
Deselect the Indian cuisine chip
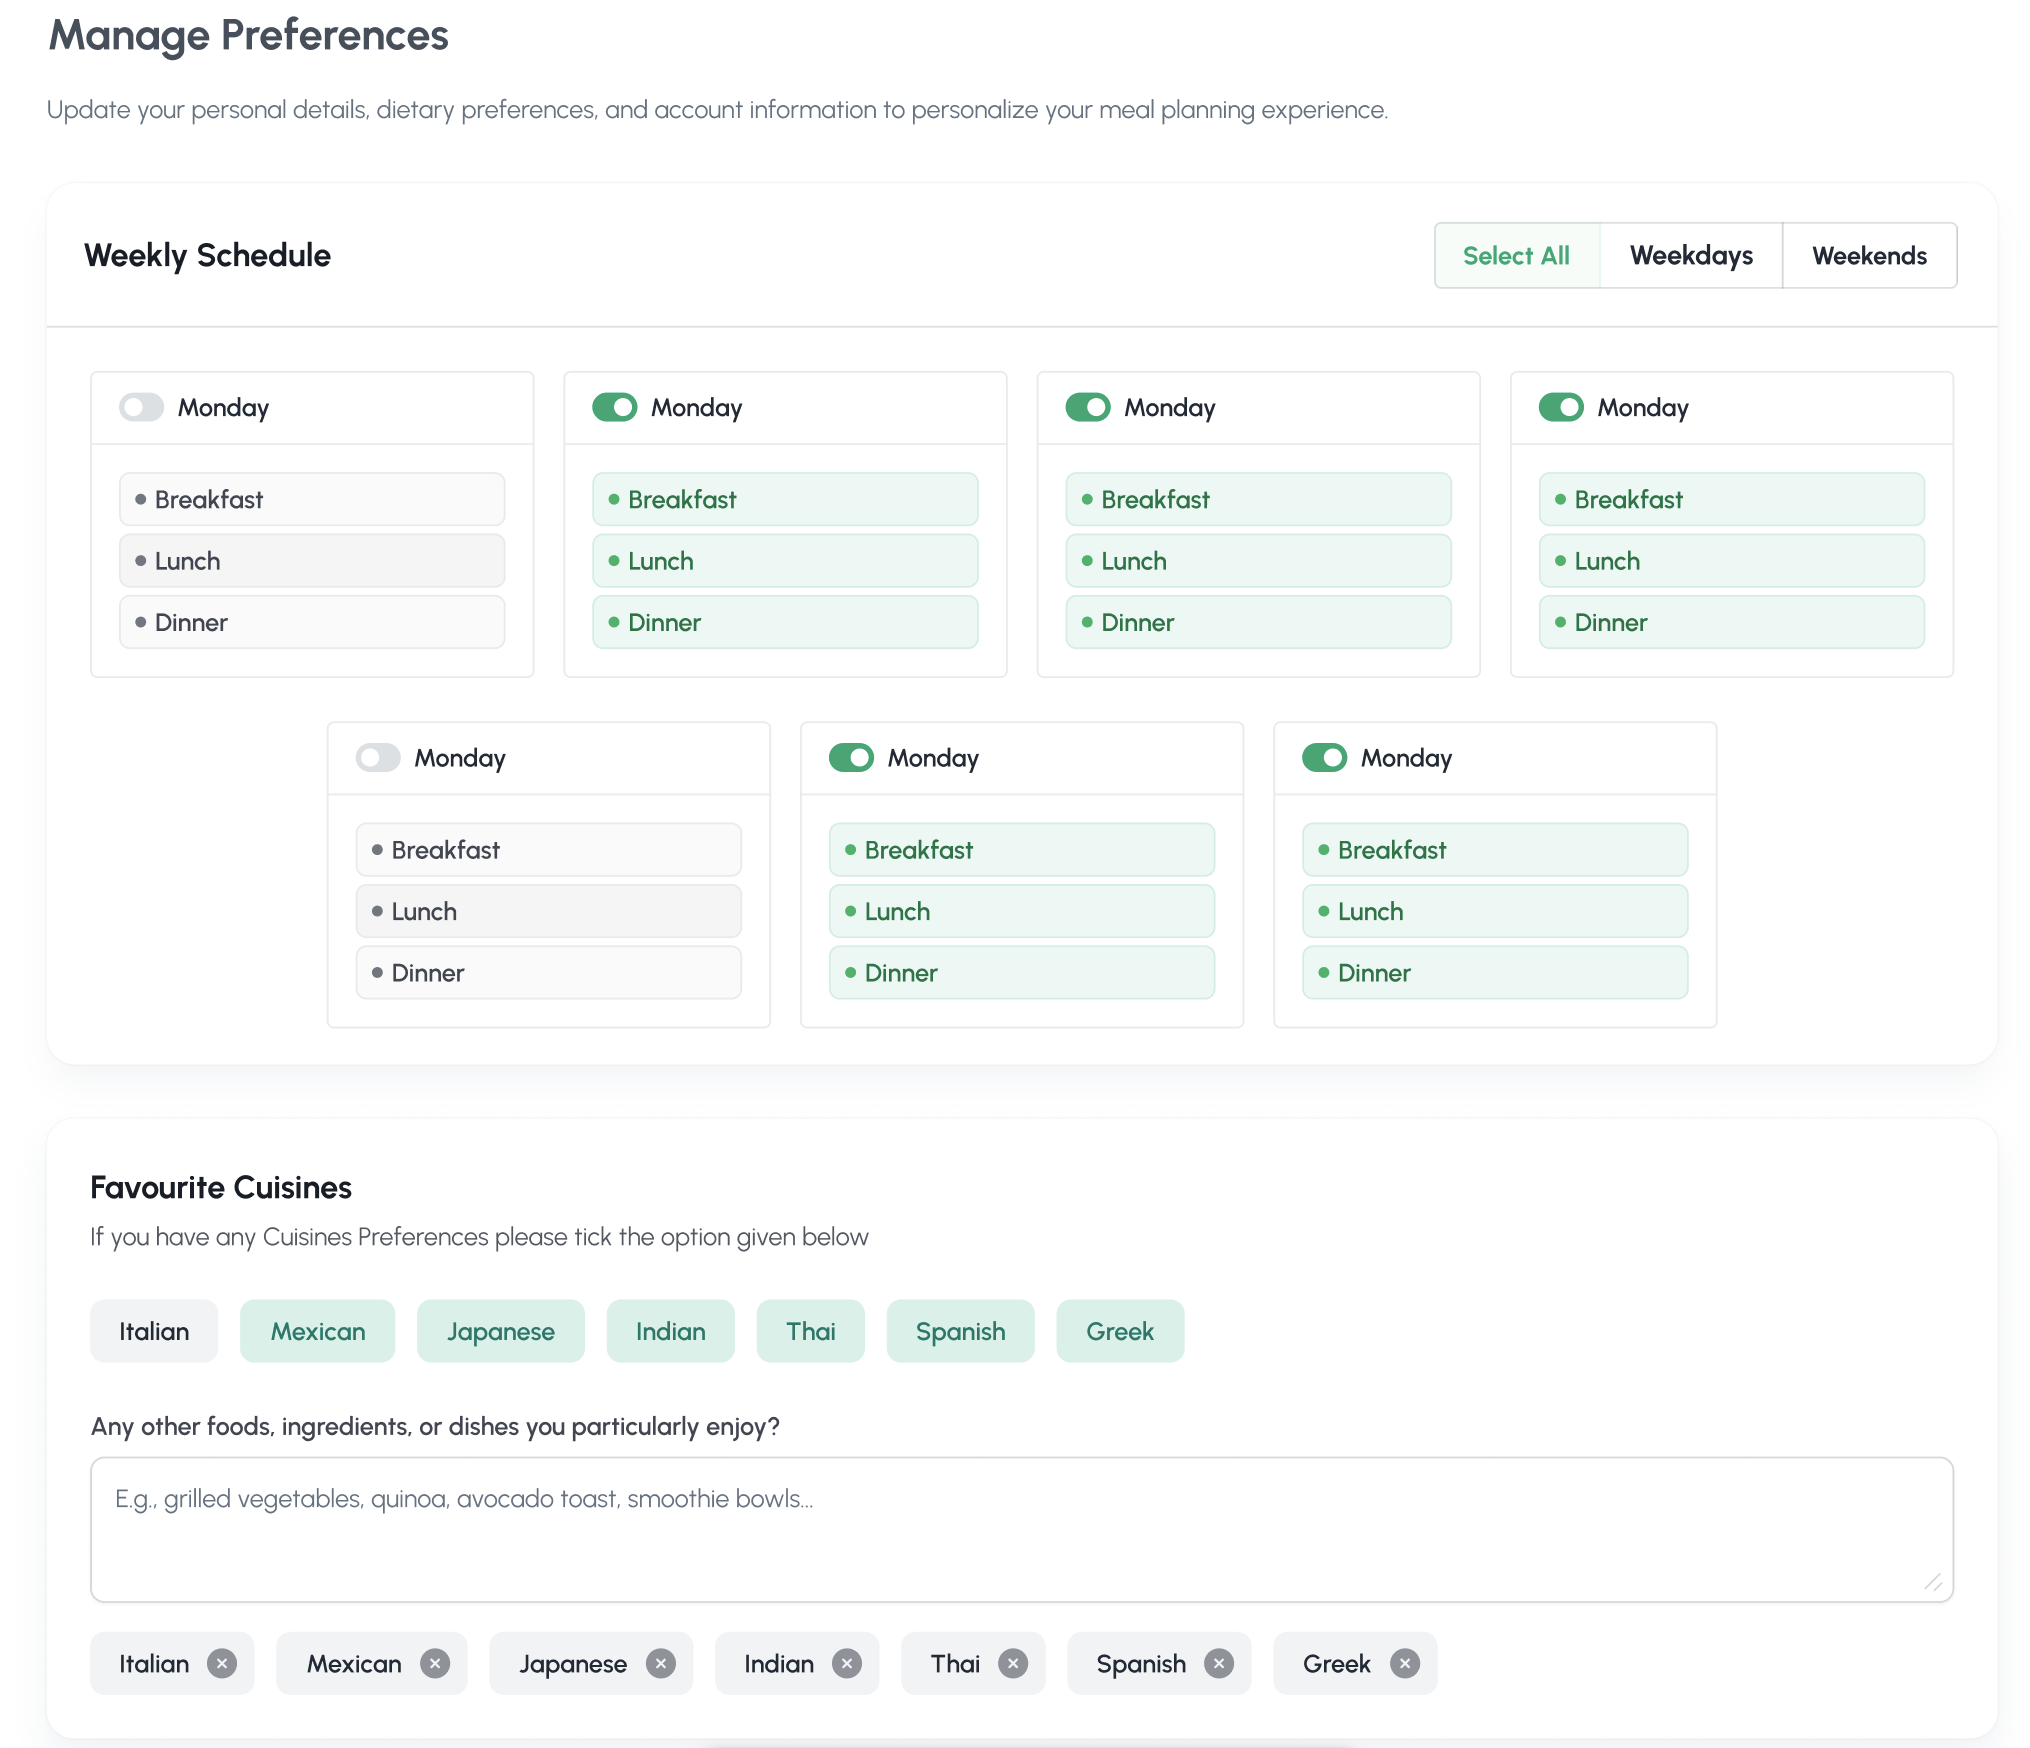671,1331
